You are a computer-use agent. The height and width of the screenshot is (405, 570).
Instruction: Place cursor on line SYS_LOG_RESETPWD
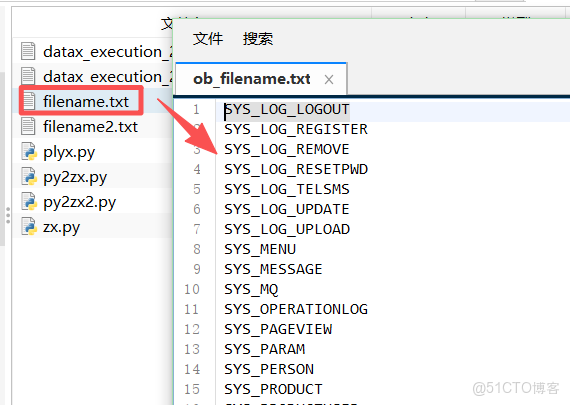(x=296, y=169)
